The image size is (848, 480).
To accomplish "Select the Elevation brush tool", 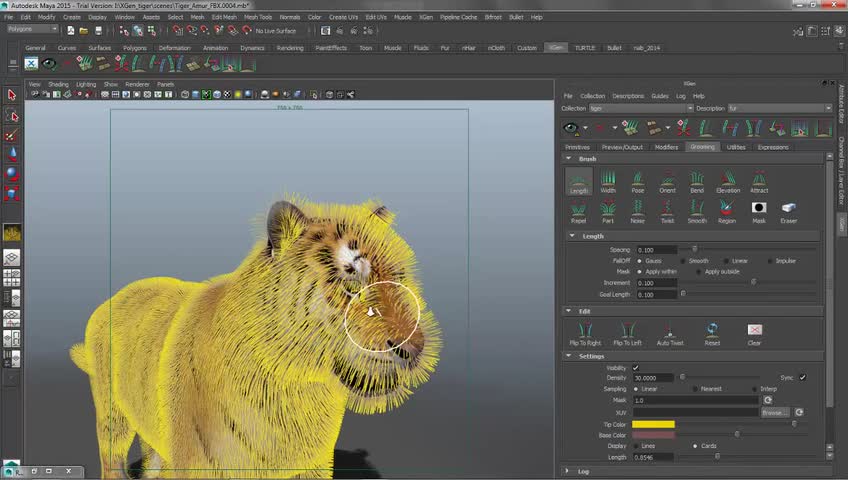I will coord(728,180).
